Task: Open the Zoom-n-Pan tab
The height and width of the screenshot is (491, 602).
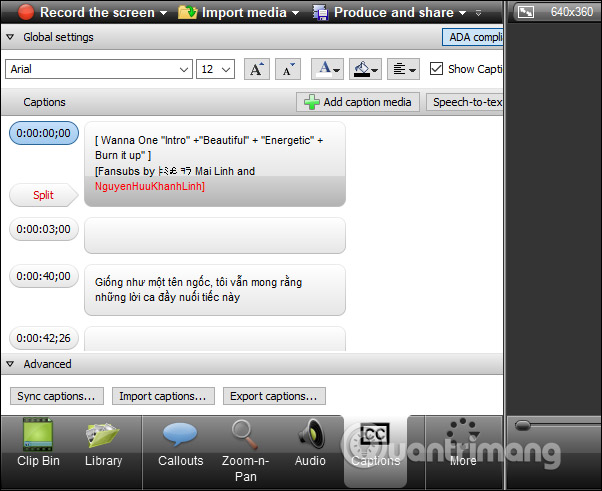Action: click(245, 451)
